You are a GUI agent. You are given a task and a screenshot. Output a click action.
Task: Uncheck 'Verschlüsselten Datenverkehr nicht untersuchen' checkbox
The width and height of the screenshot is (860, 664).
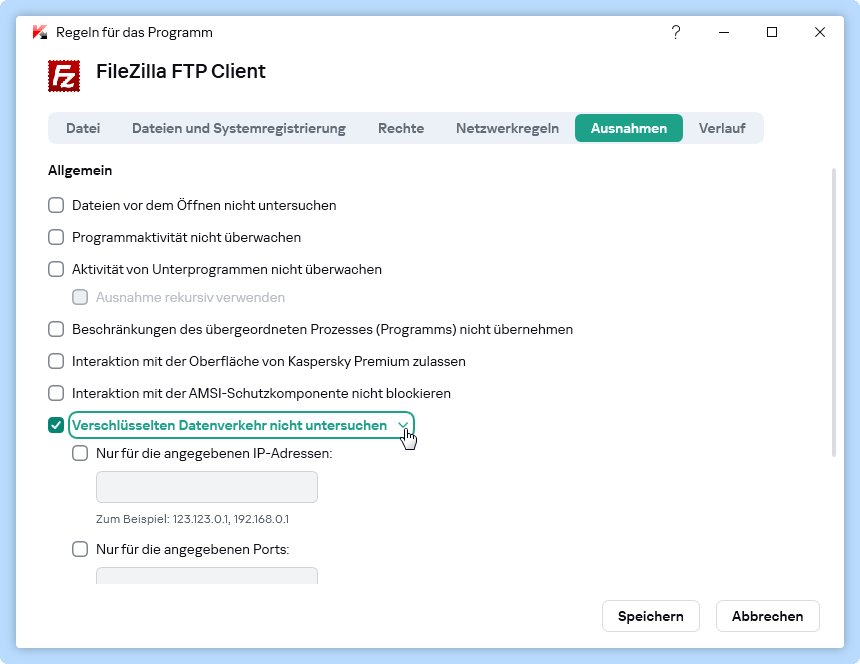tap(57, 426)
